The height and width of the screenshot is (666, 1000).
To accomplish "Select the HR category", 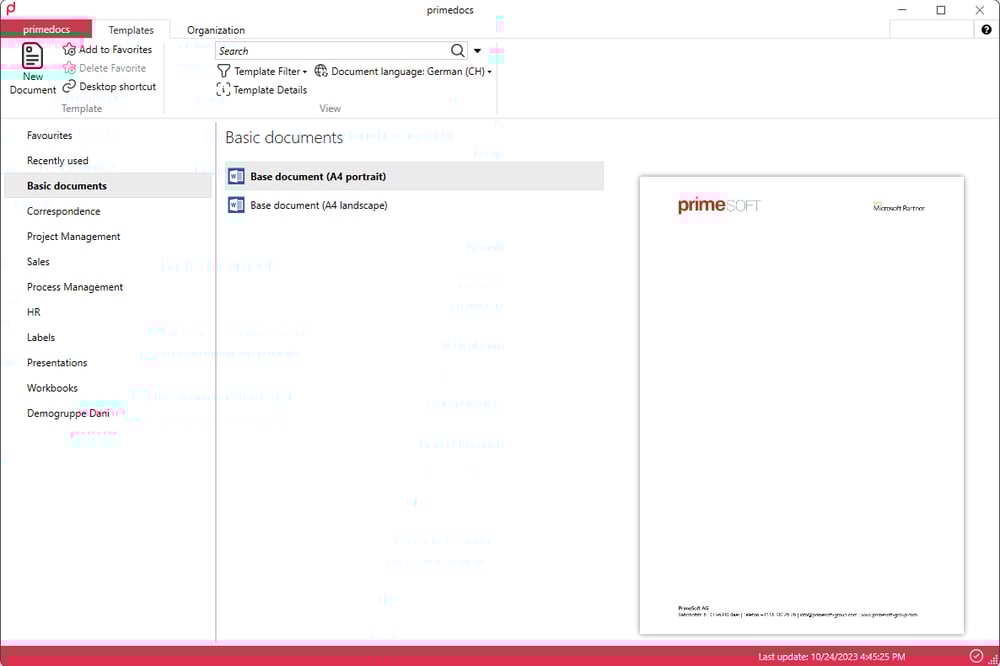I will click(108, 312).
